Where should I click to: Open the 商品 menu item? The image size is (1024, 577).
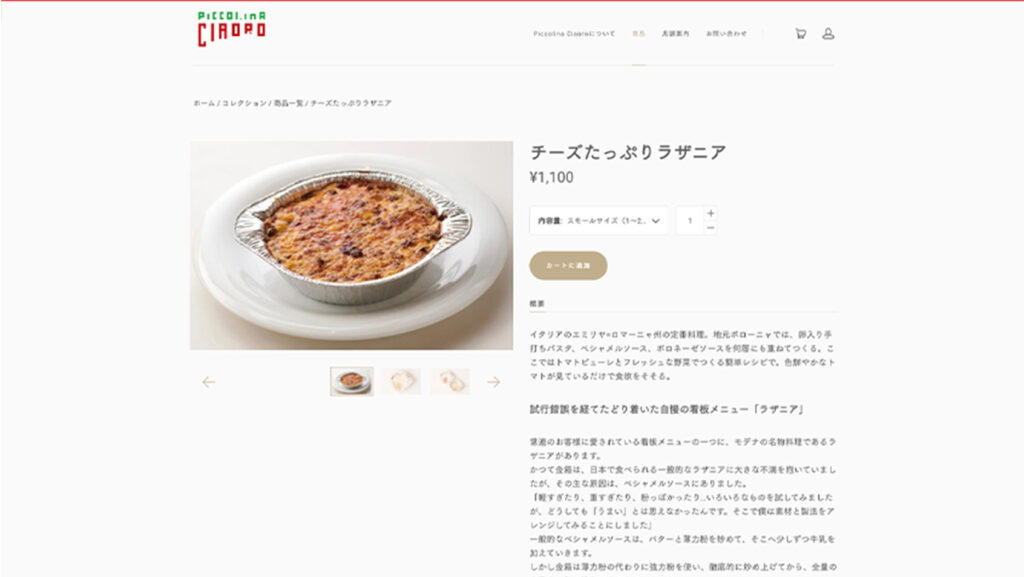639,33
